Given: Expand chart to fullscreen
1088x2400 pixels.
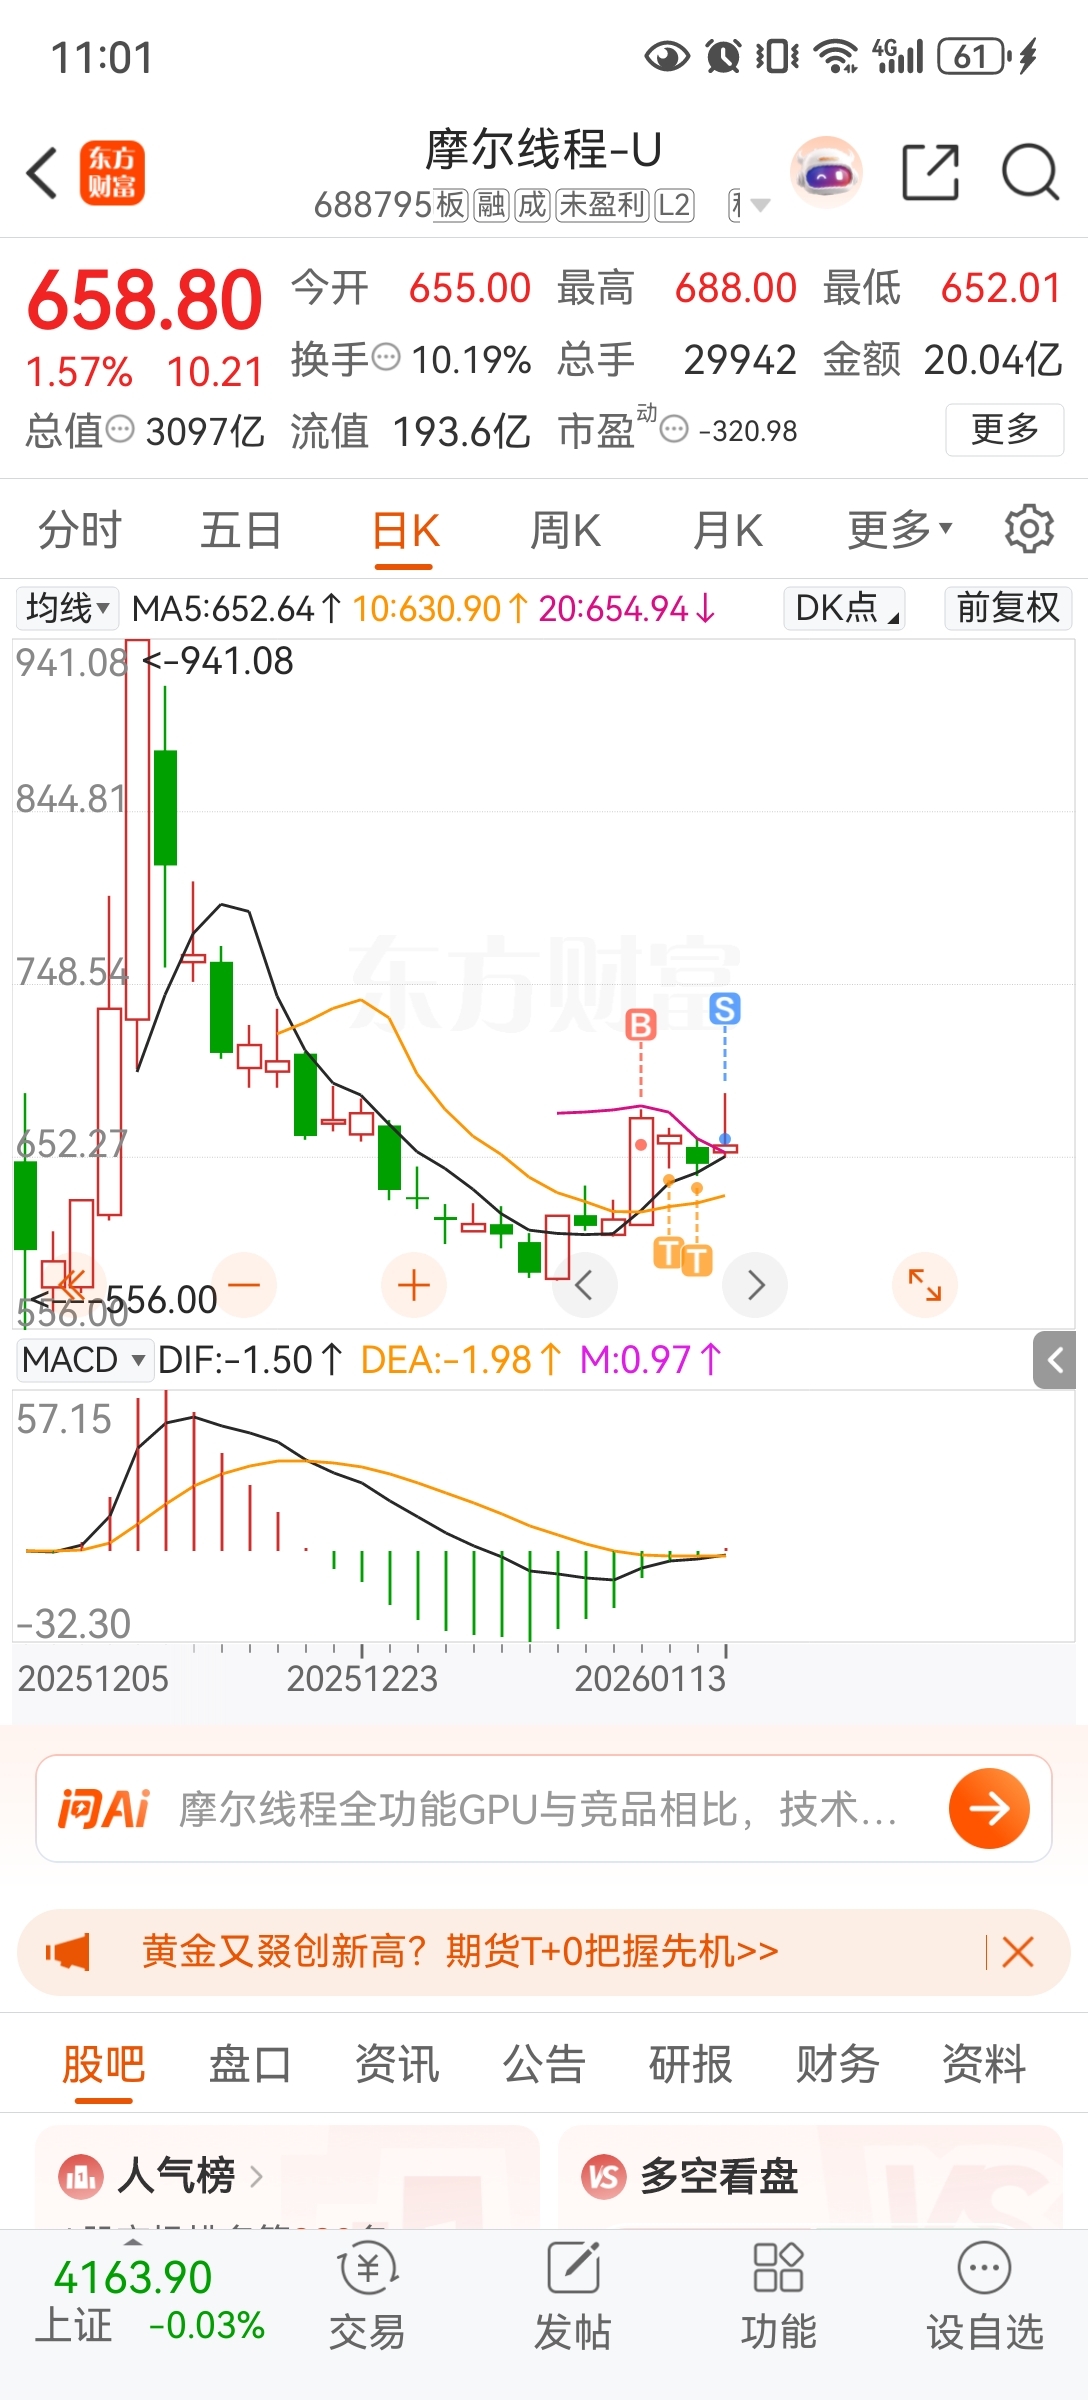Looking at the screenshot, I should (925, 1284).
